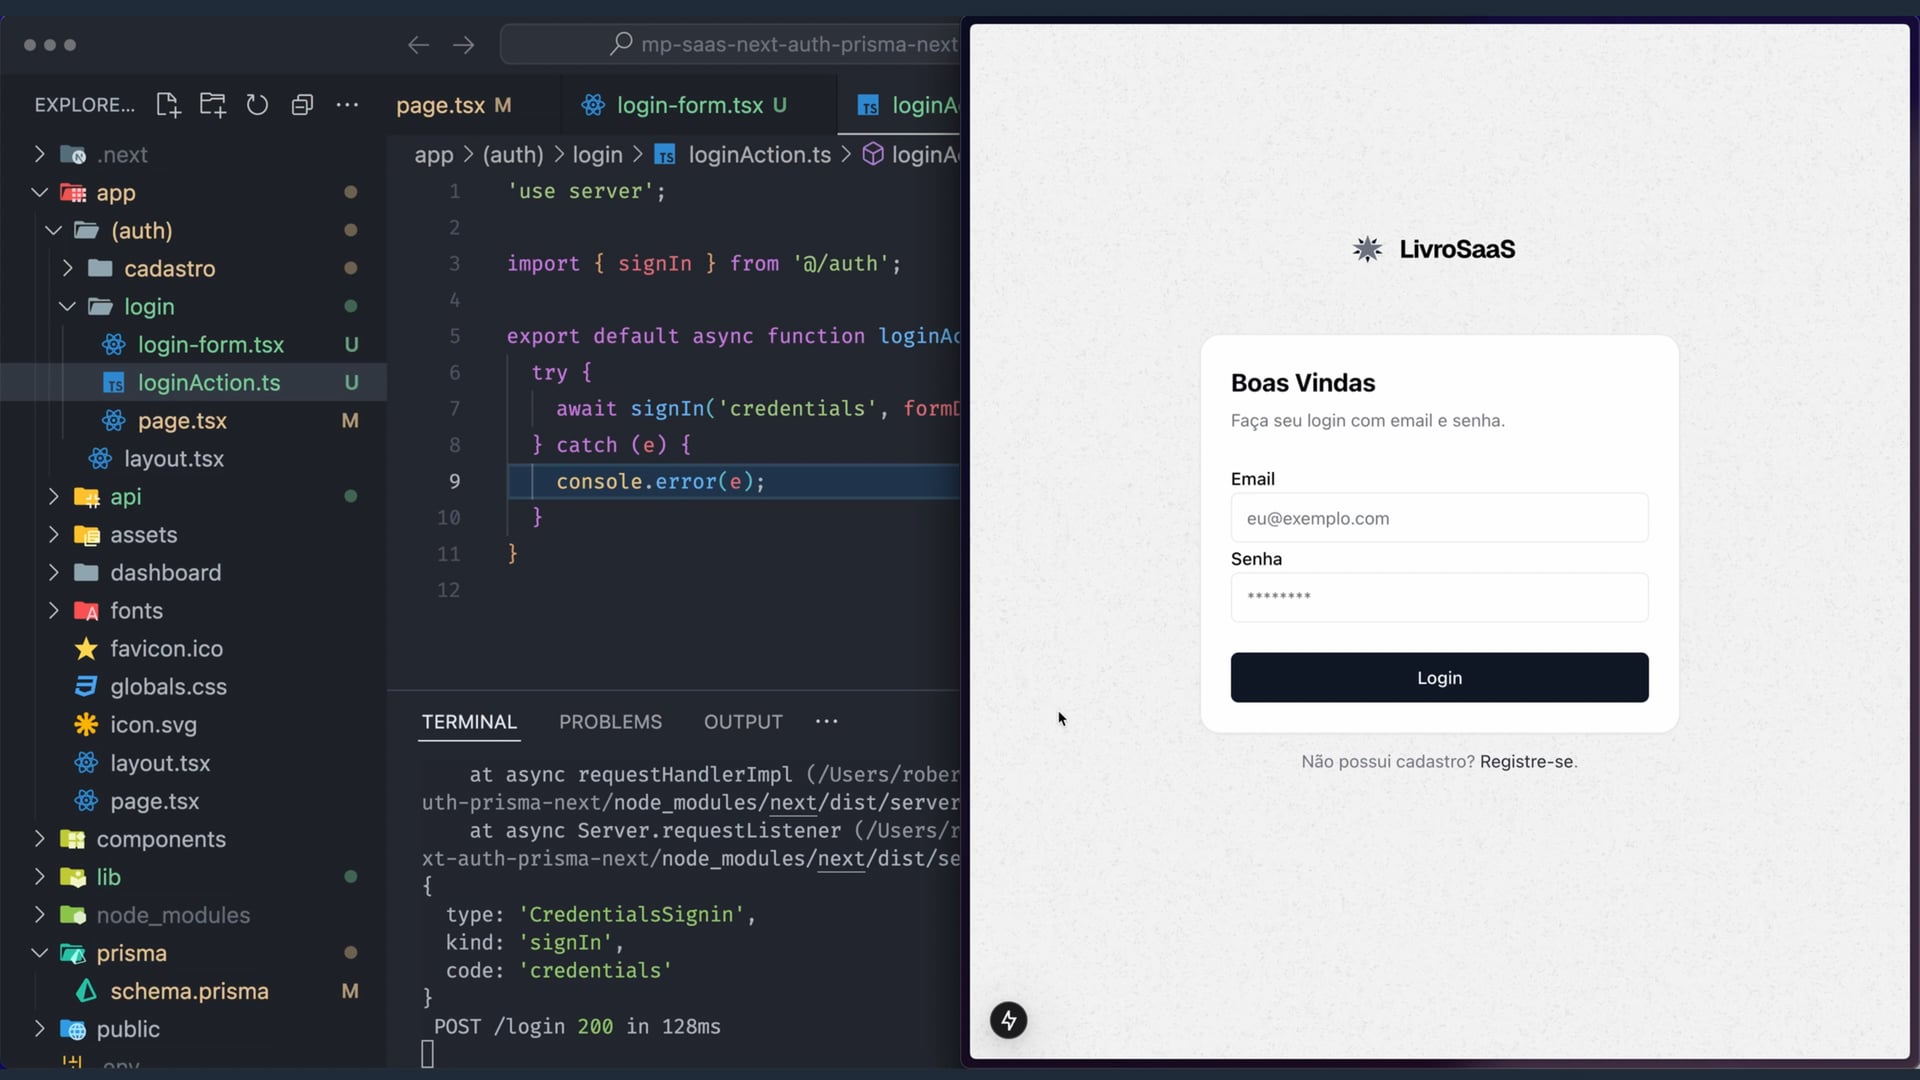Collapse the prisma folder
This screenshot has height=1080, width=1920.
(x=40, y=953)
